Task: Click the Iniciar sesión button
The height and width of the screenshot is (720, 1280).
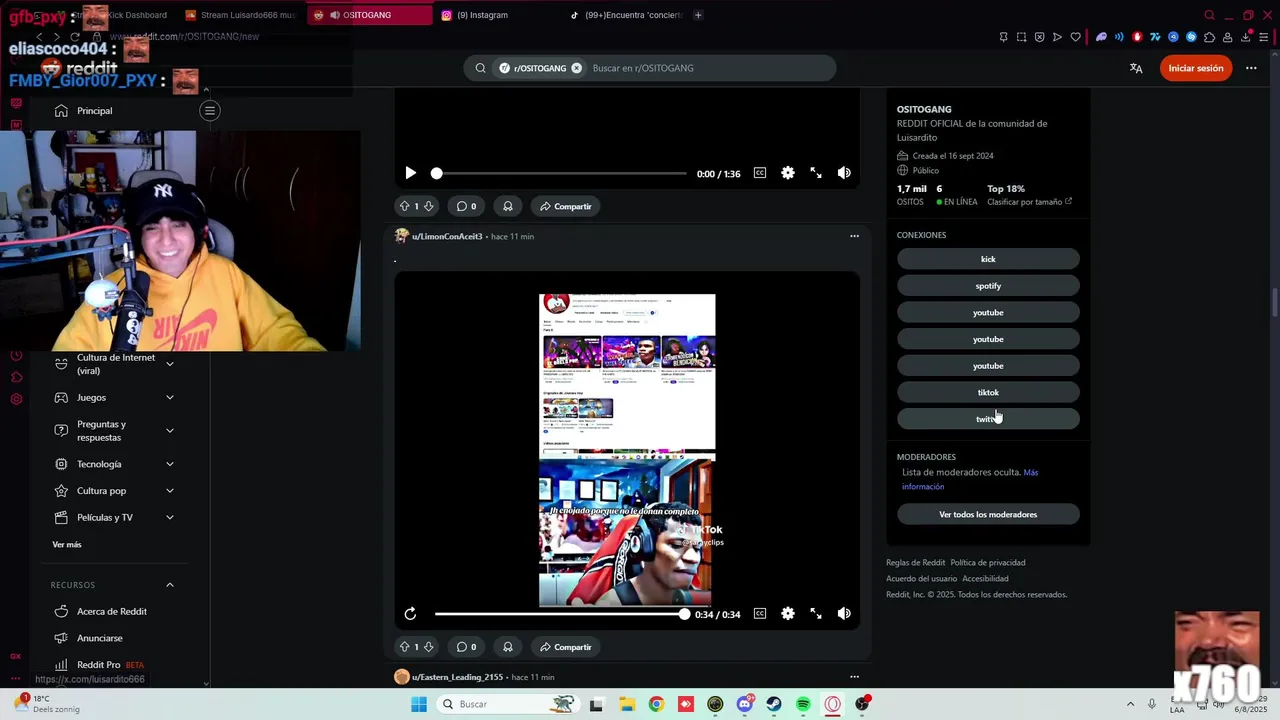Action: coord(1196,68)
